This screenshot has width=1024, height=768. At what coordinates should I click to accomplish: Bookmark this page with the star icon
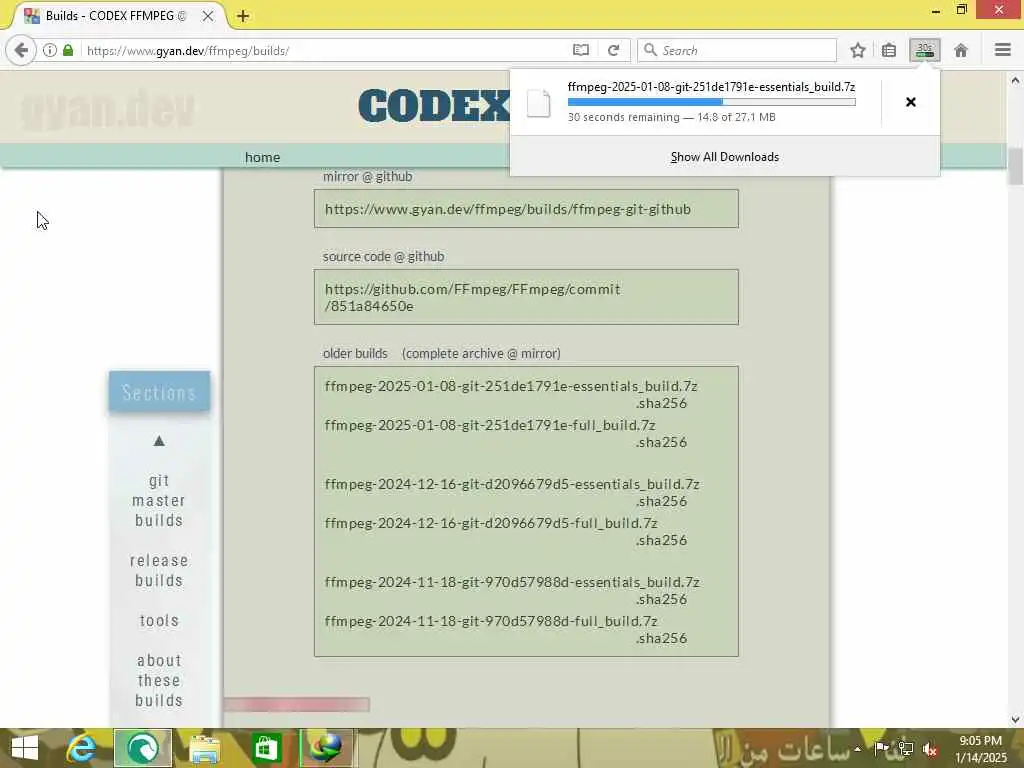(857, 50)
